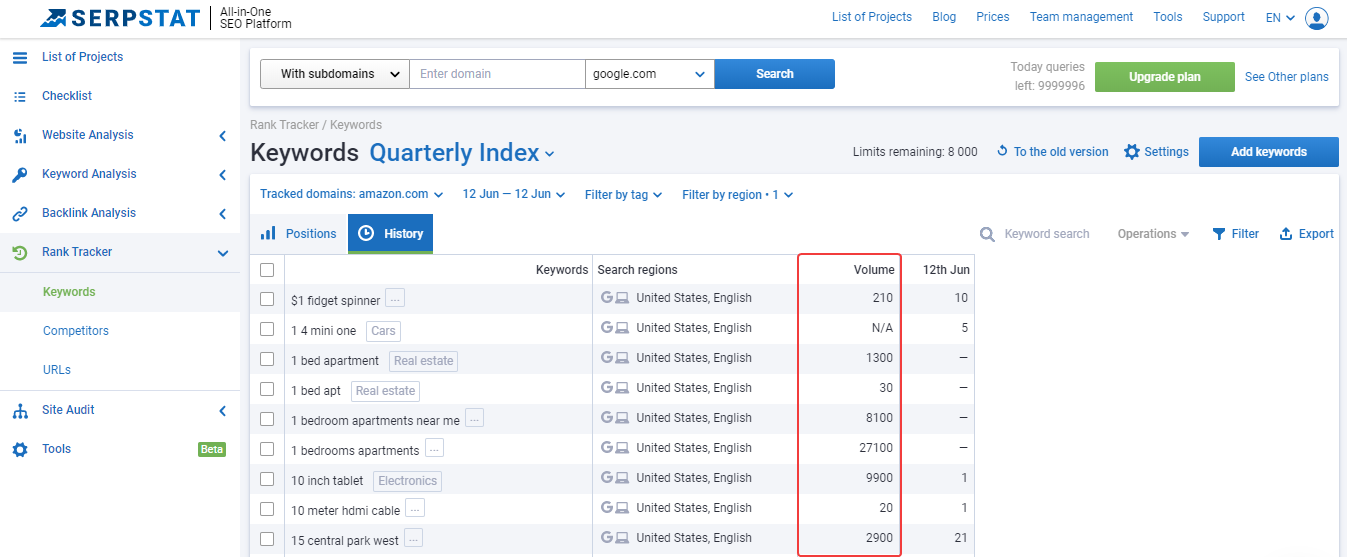Click the List of Projects hamburger icon in sidebar
The height and width of the screenshot is (557, 1347).
click(x=20, y=57)
